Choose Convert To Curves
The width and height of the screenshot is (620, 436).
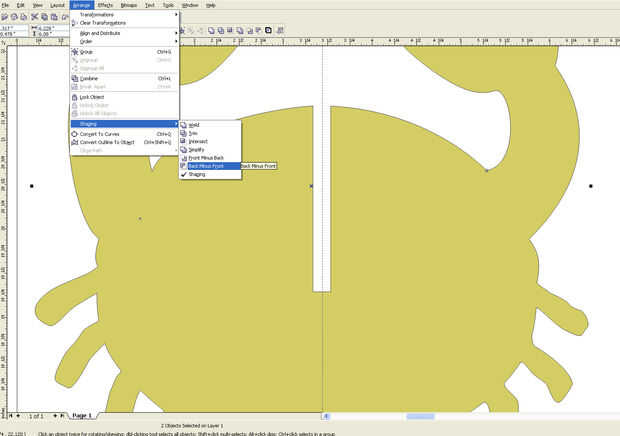coord(125,134)
